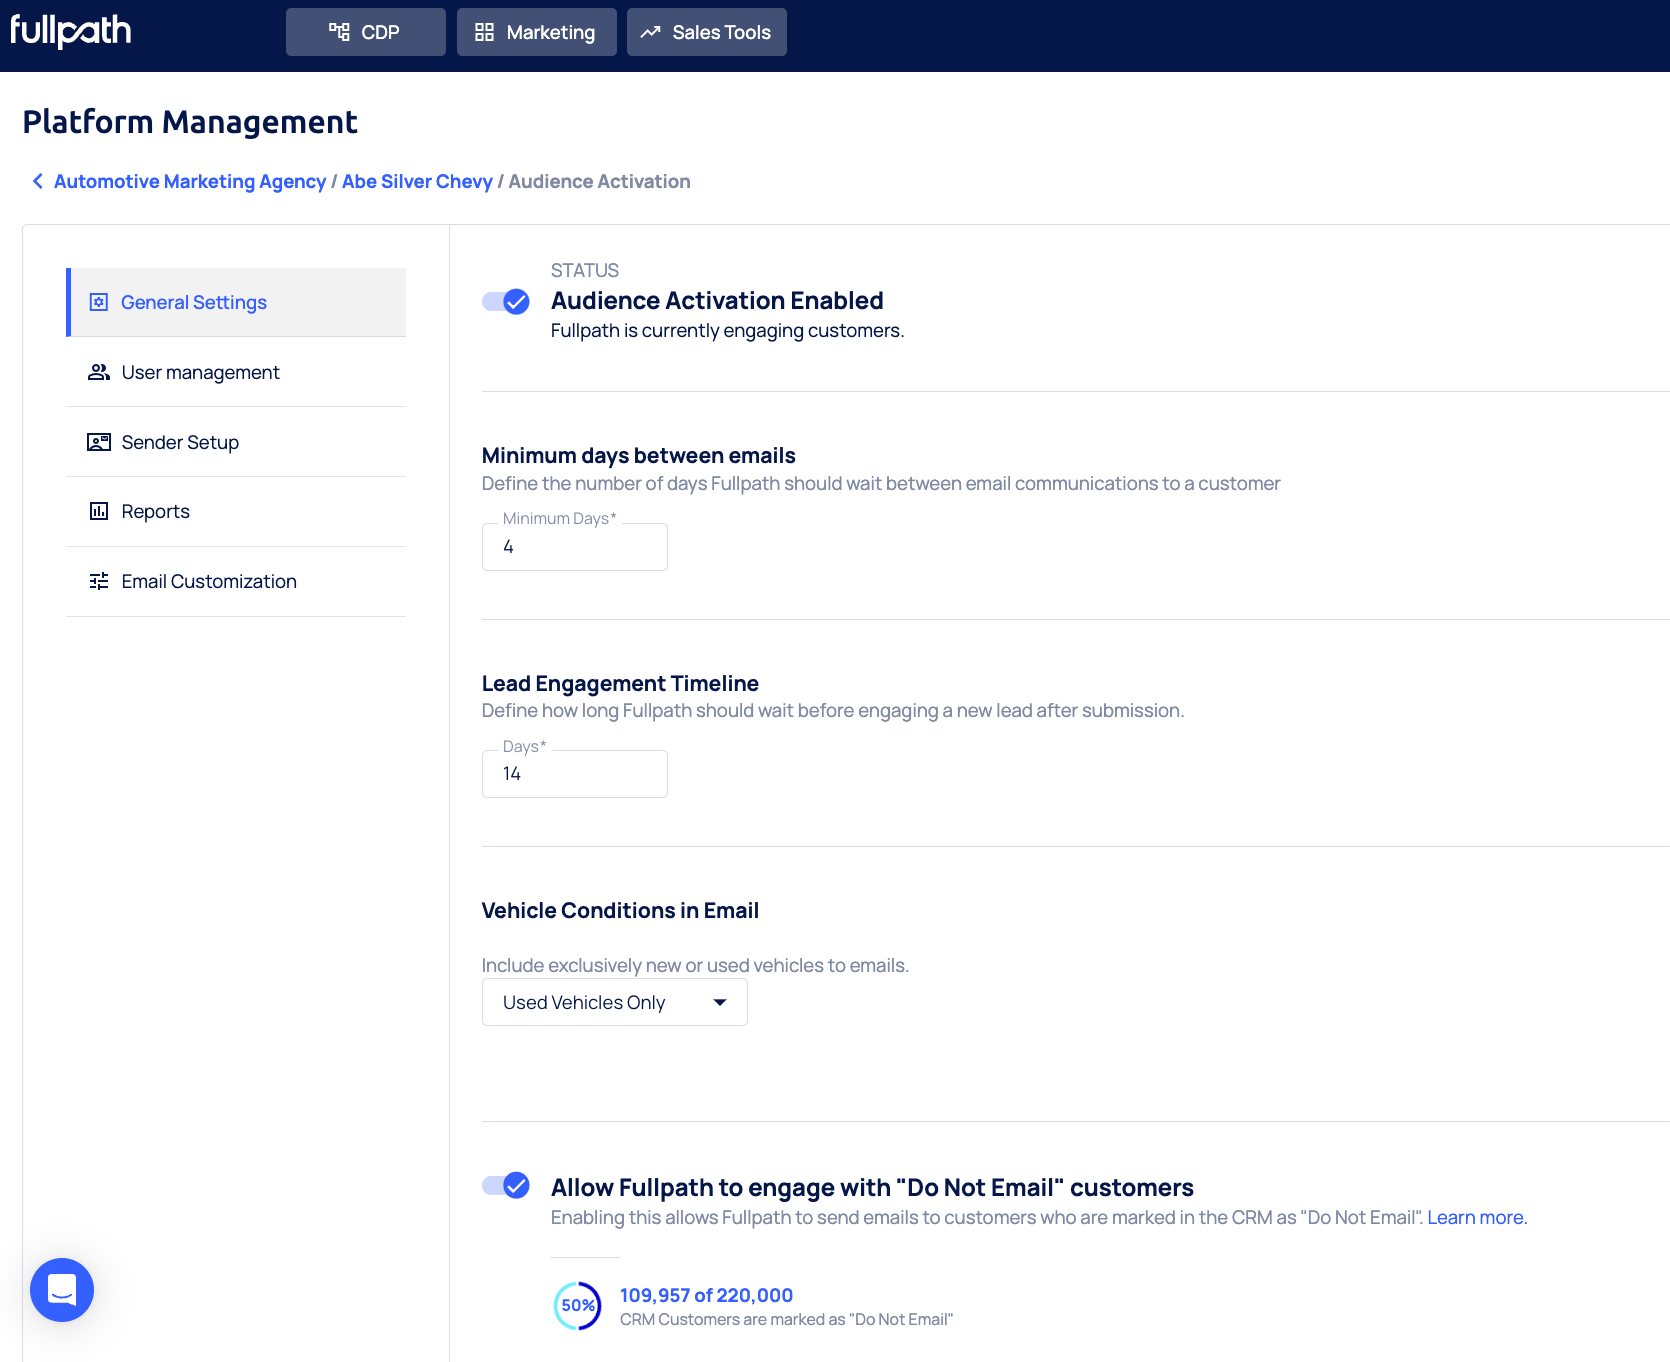Click the Email Customization sliders icon

coord(99,581)
